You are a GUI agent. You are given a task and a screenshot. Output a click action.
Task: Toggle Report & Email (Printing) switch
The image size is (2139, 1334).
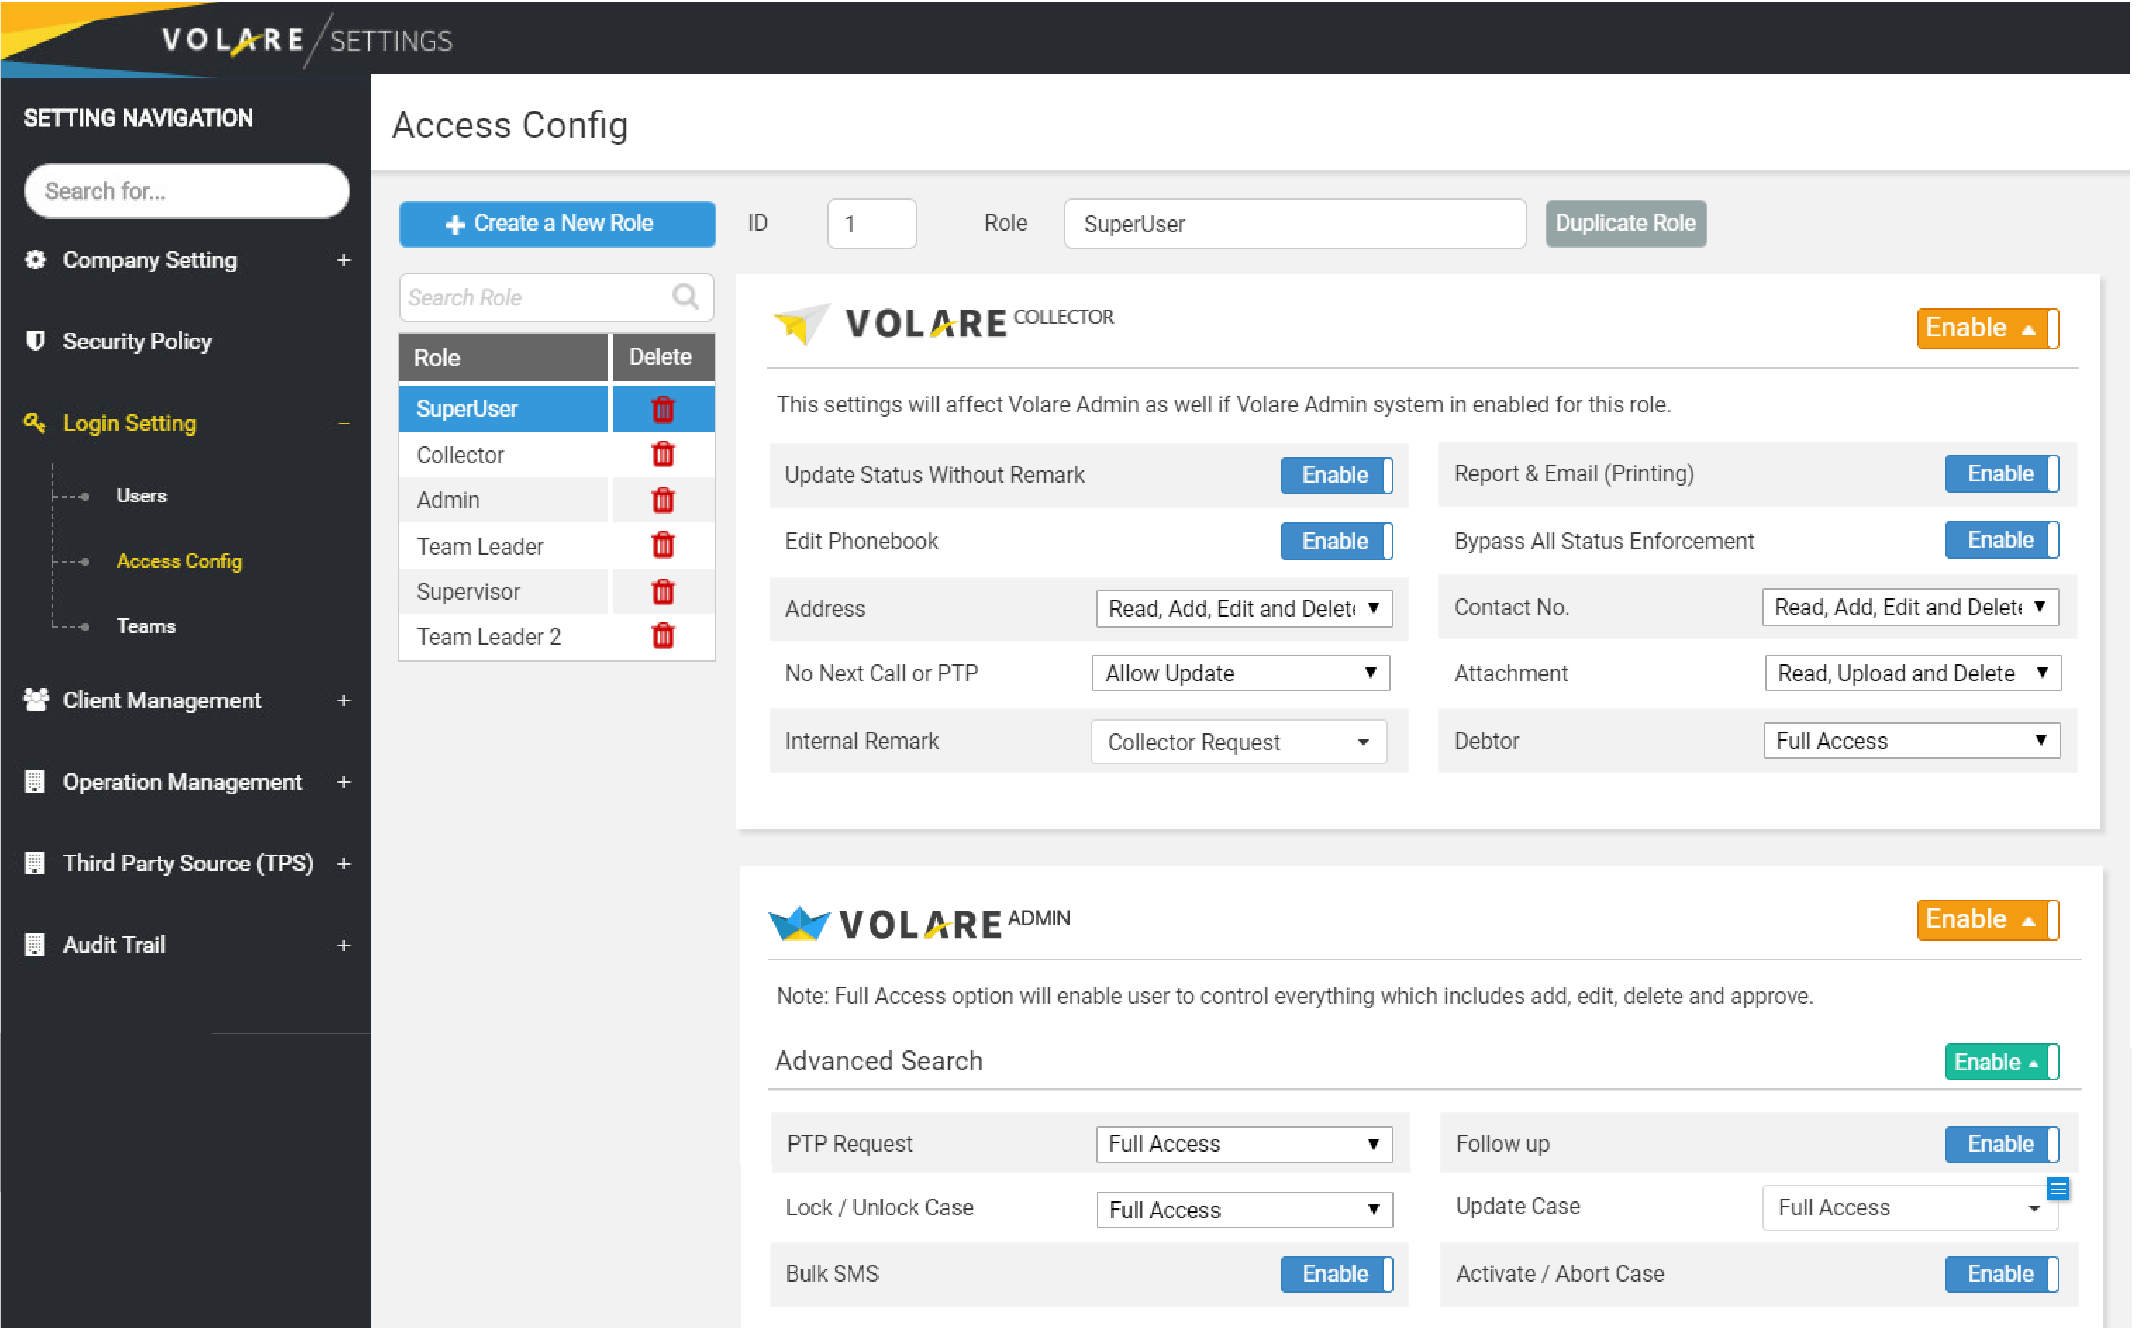2004,475
